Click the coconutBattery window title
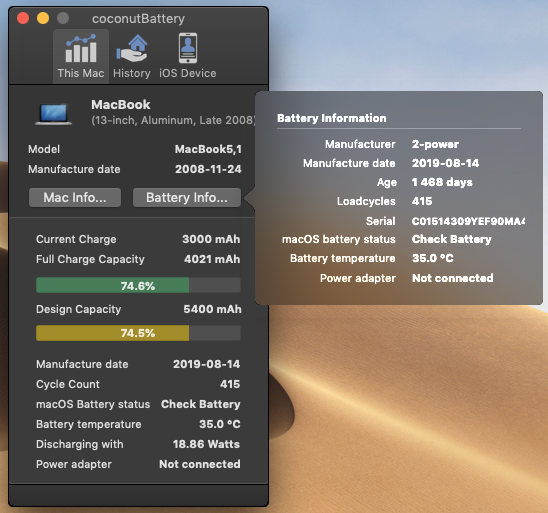Image resolution: width=548 pixels, height=513 pixels. 138,19
